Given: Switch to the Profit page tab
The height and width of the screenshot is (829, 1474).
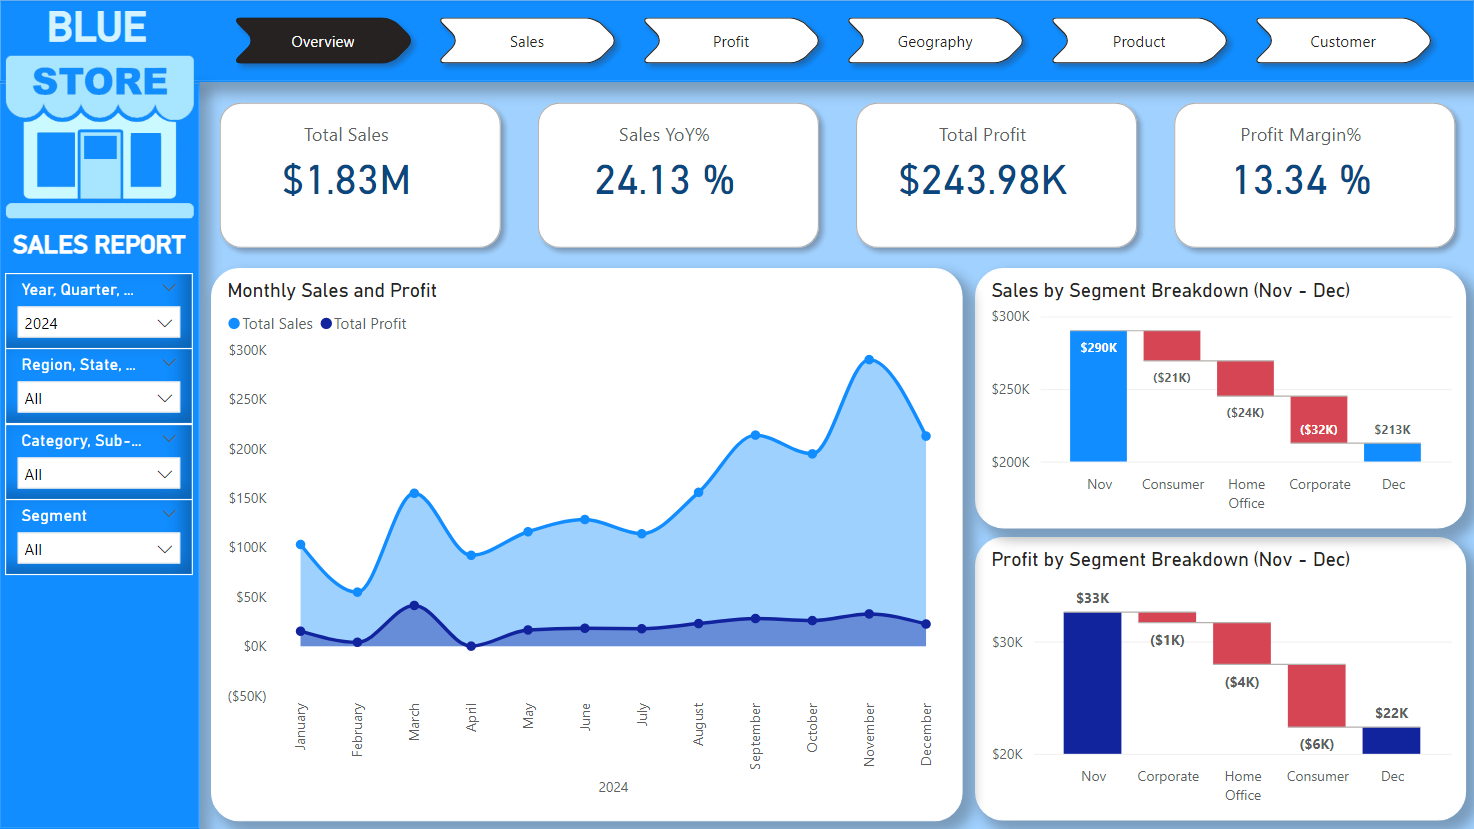Looking at the screenshot, I should pyautogui.click(x=731, y=42).
